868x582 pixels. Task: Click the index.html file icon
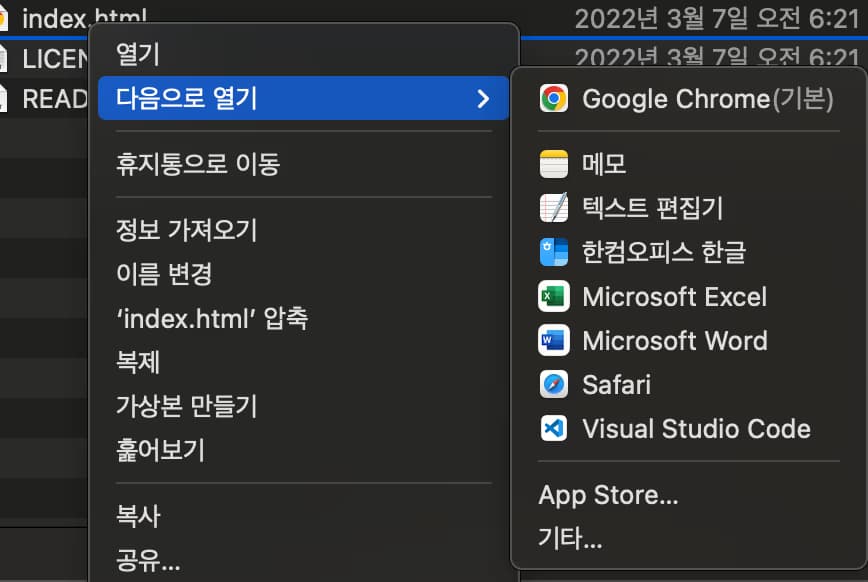[x=11, y=15]
